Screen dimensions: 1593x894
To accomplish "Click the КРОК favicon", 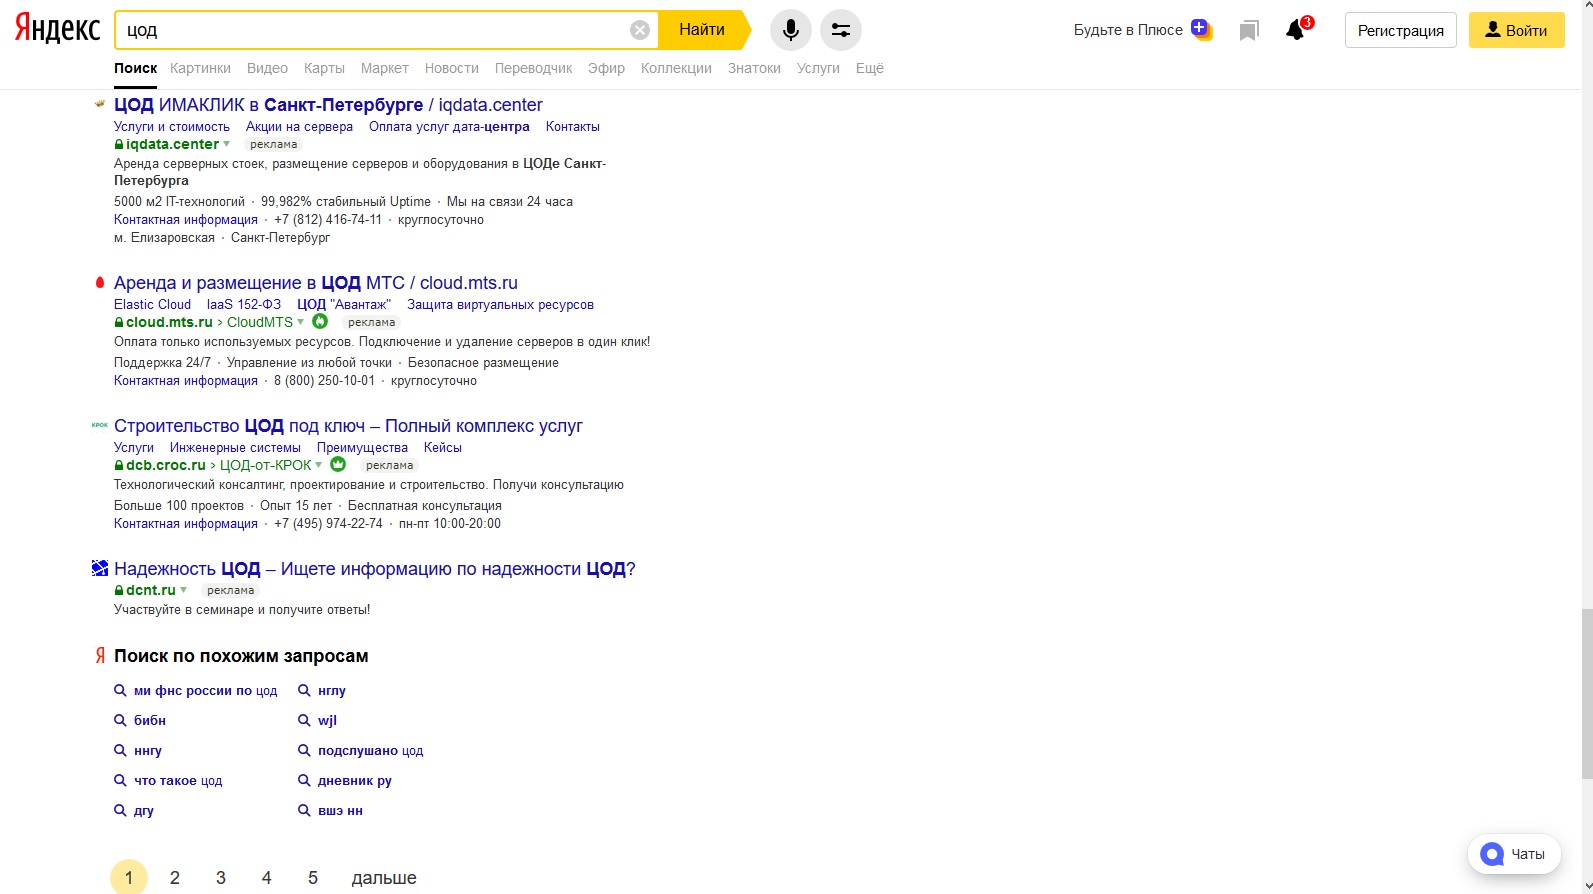I will tap(100, 425).
